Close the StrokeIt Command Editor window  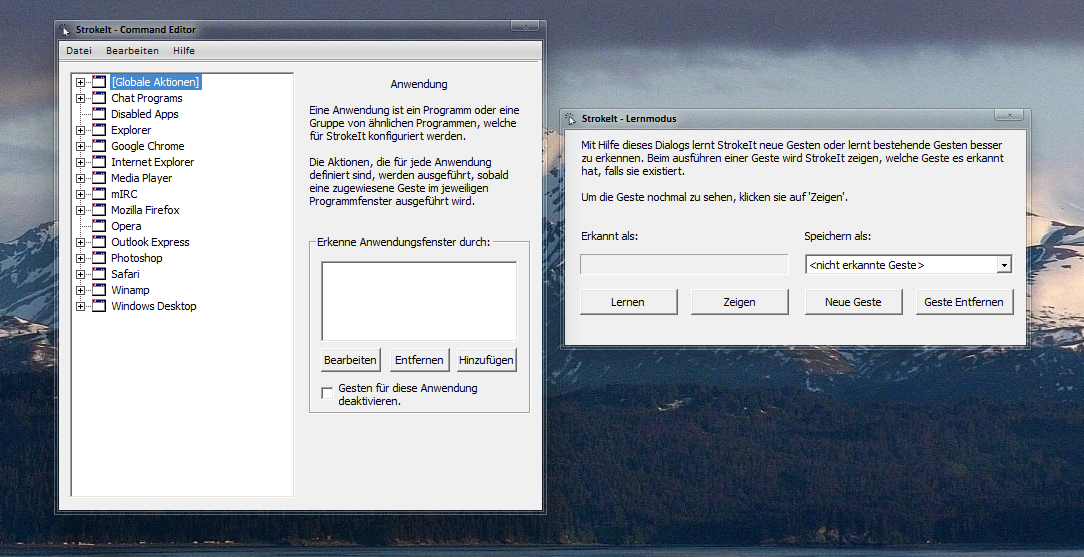[x=525, y=26]
